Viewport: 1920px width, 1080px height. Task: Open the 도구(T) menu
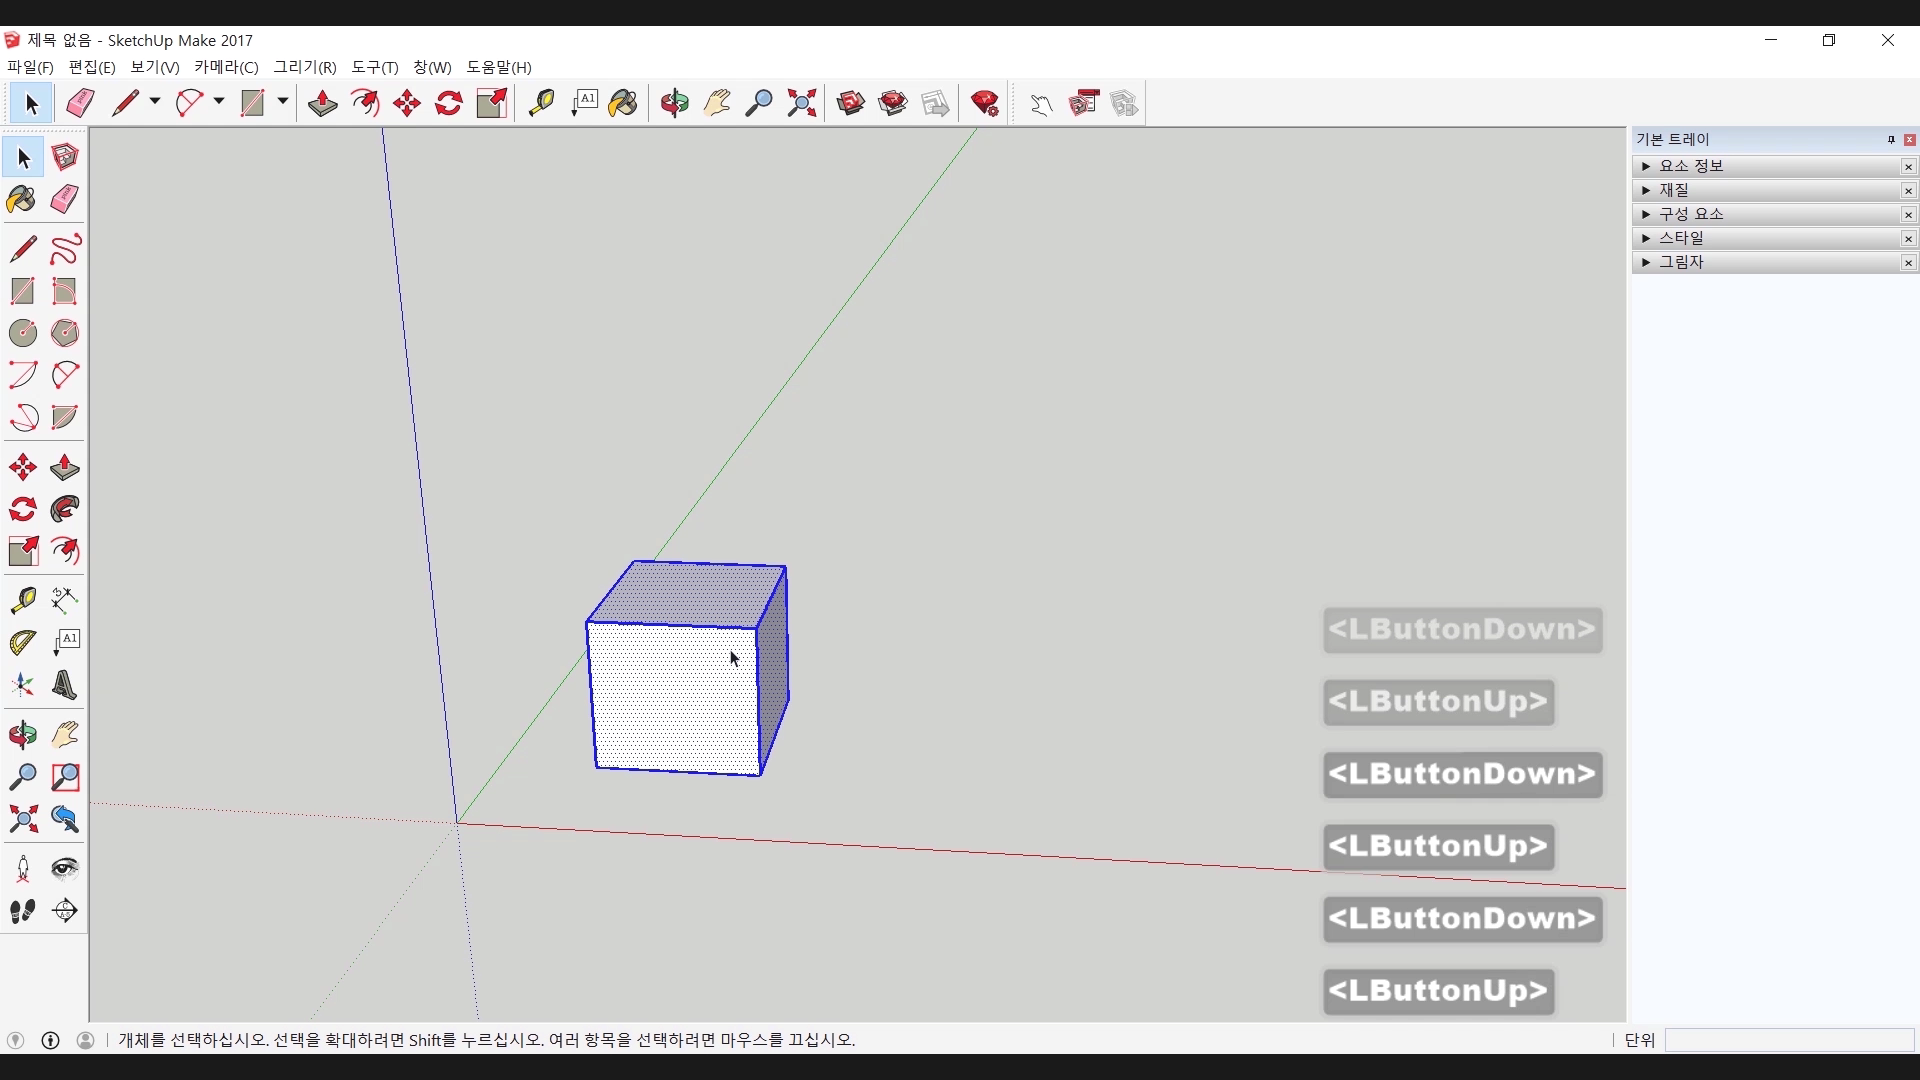374,67
